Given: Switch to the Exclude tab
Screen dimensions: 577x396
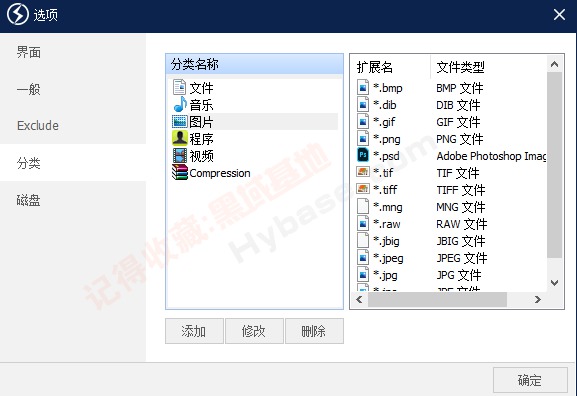Looking at the screenshot, I should point(73,125).
